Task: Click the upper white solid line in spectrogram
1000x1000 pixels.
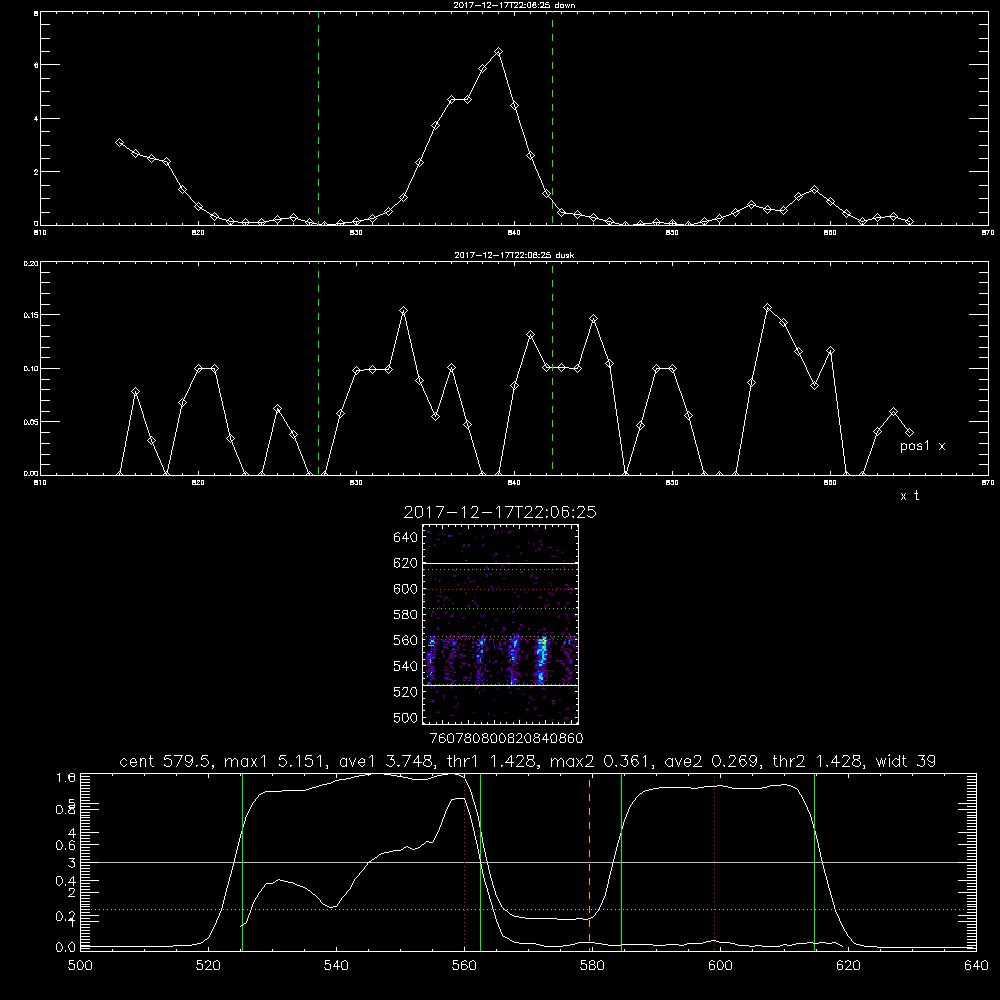Action: [x=501, y=563]
